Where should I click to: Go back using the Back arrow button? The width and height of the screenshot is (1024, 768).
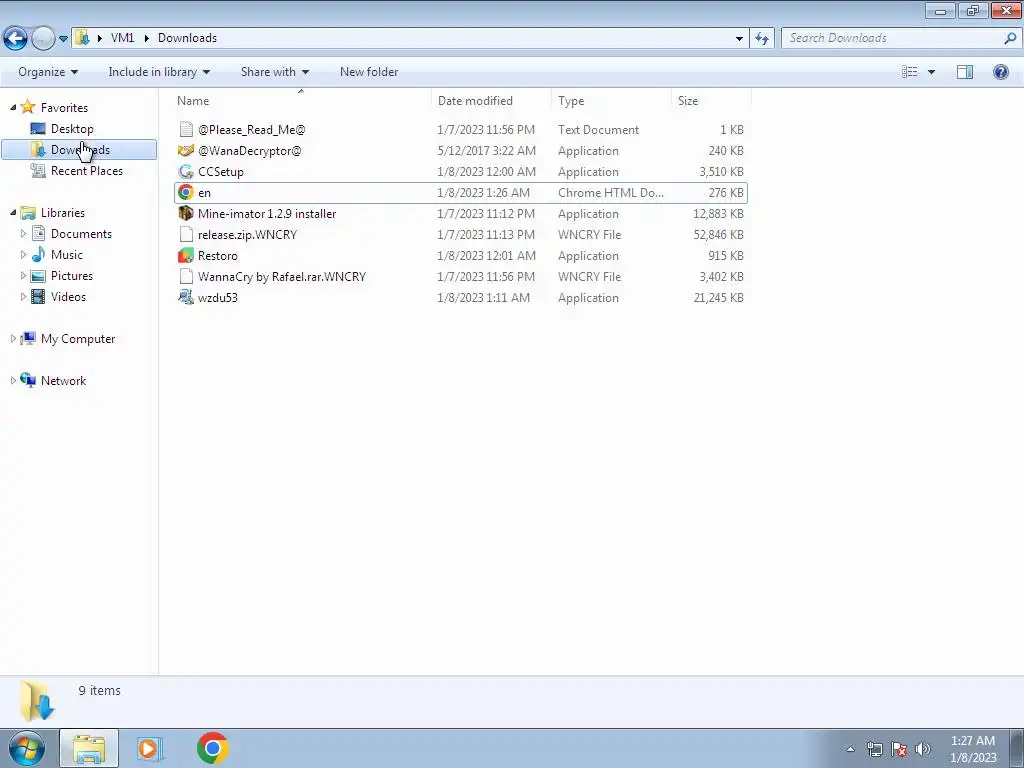coord(16,38)
